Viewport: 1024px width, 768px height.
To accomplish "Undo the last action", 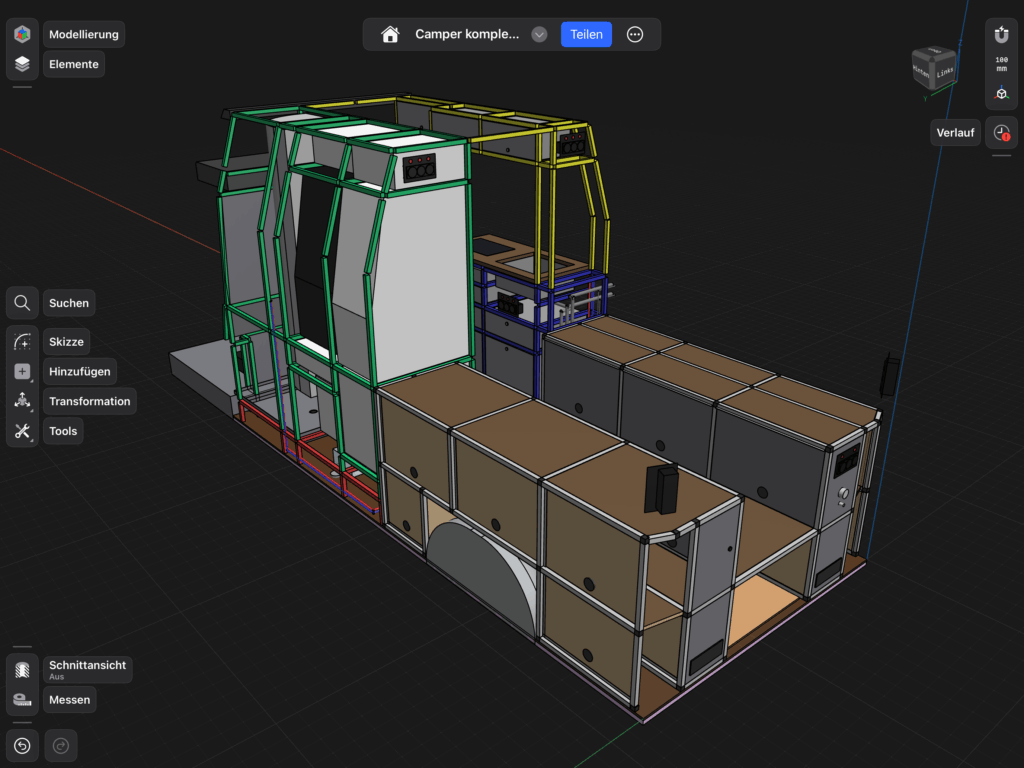I will (x=22, y=745).
